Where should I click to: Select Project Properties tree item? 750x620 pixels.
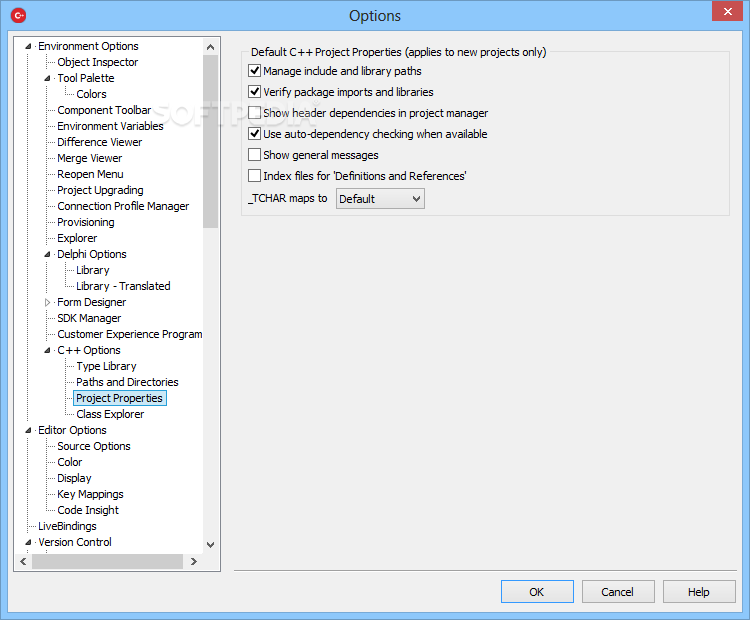(x=120, y=398)
